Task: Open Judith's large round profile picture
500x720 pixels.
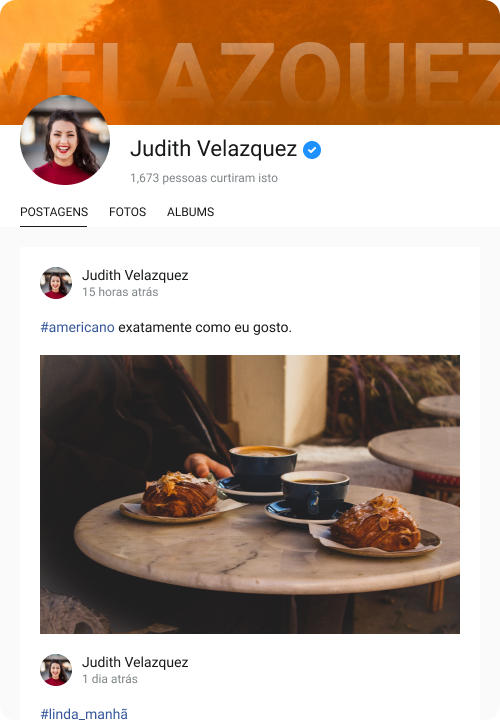Action: pyautogui.click(x=65, y=140)
